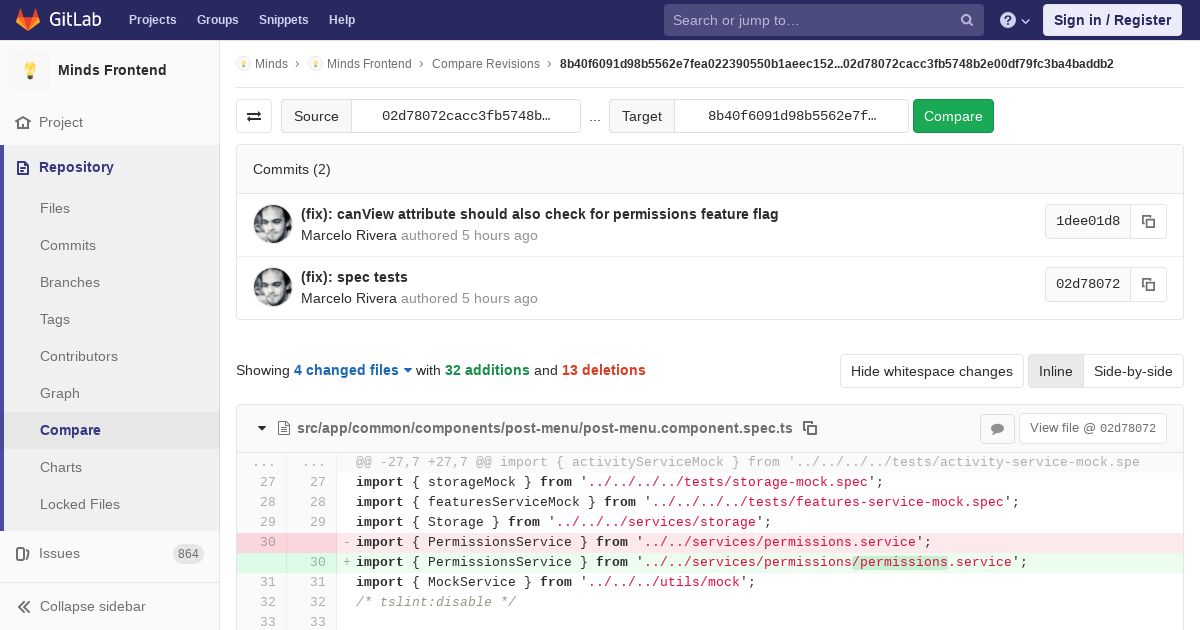Click Marcelo Rivera's avatar on first commit
Image resolution: width=1200 pixels, height=630 pixels.
[x=273, y=224]
